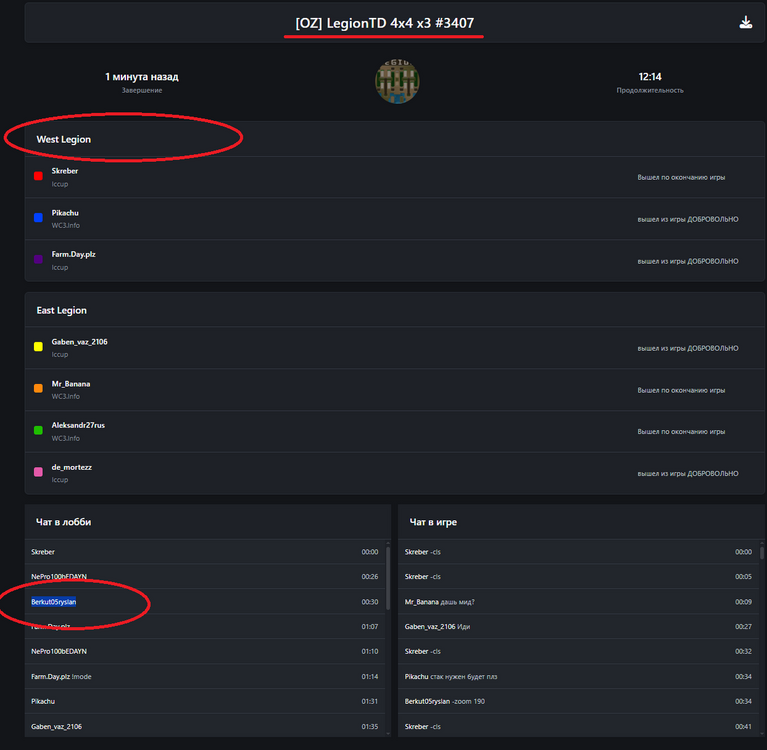
Task: Click Aleksandr27rus green color square
Action: point(38,430)
